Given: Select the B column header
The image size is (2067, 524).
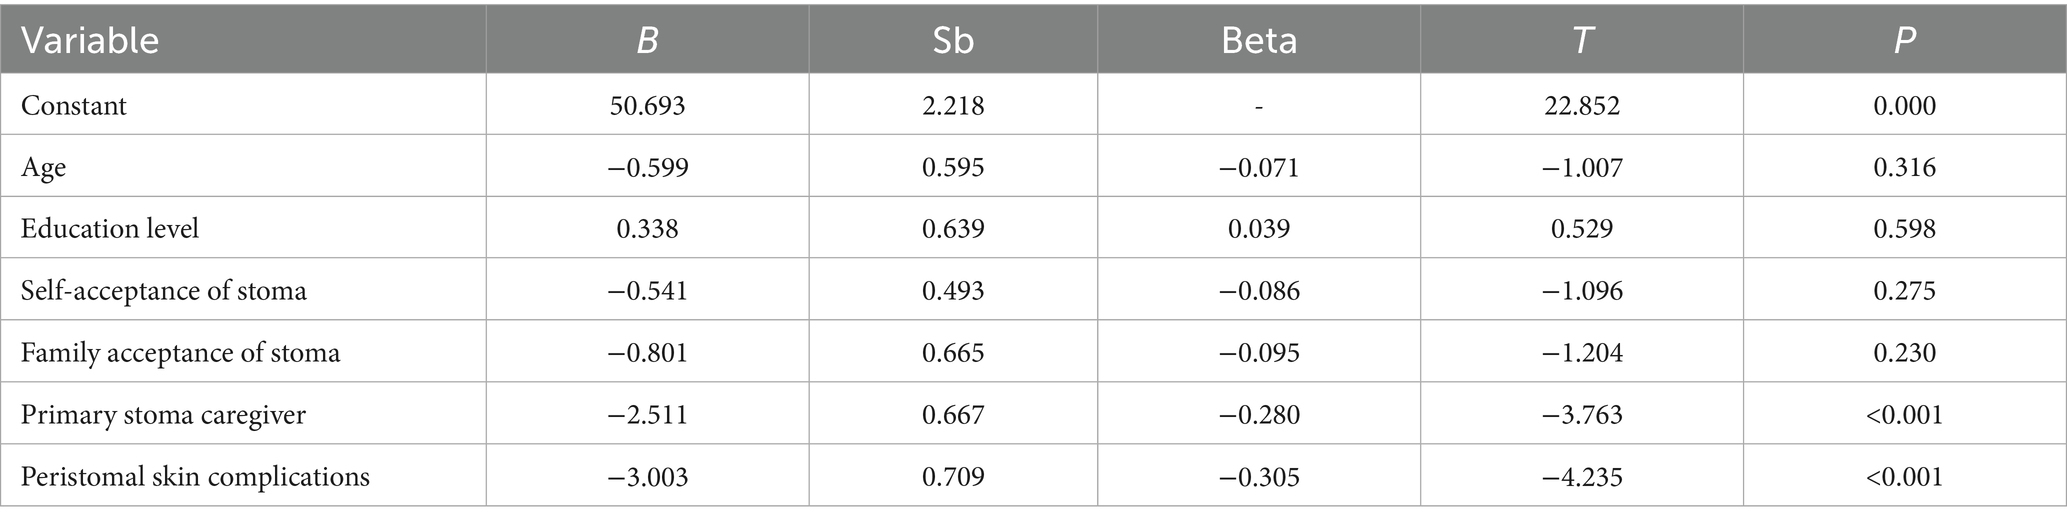Looking at the screenshot, I should [647, 41].
